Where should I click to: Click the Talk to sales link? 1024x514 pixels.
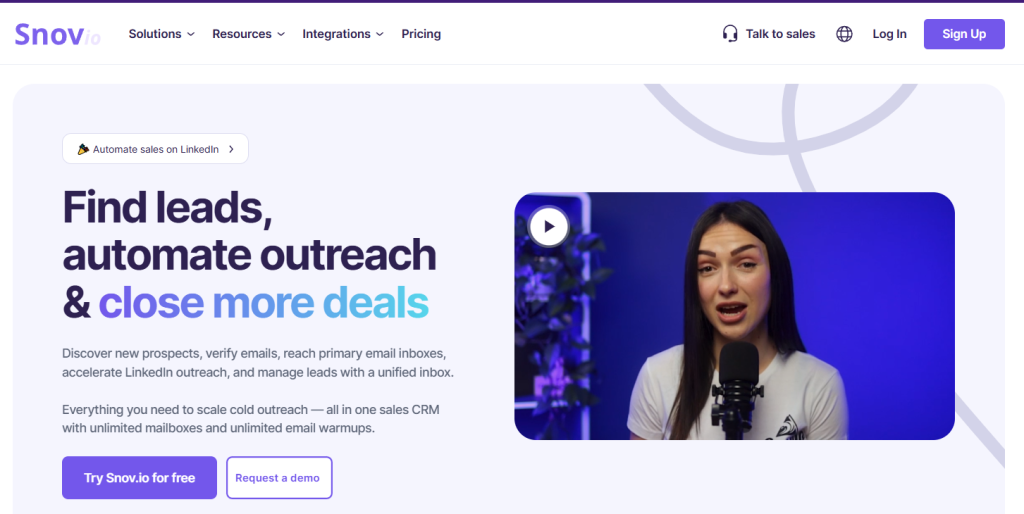pos(780,34)
